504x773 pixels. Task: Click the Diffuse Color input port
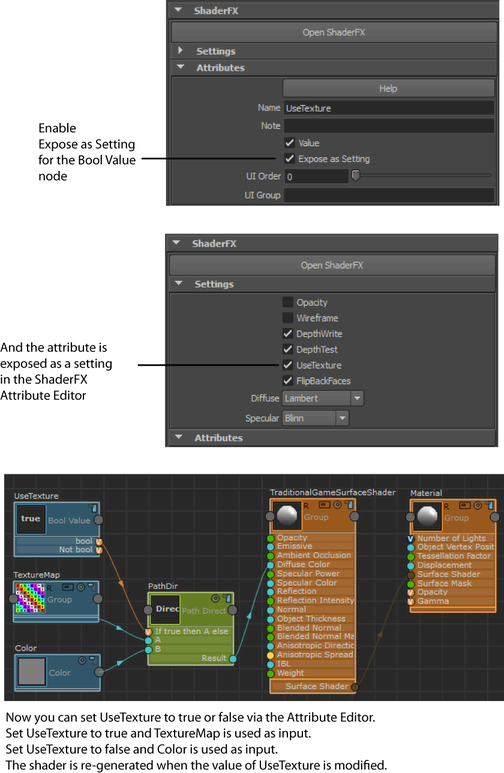click(270, 565)
